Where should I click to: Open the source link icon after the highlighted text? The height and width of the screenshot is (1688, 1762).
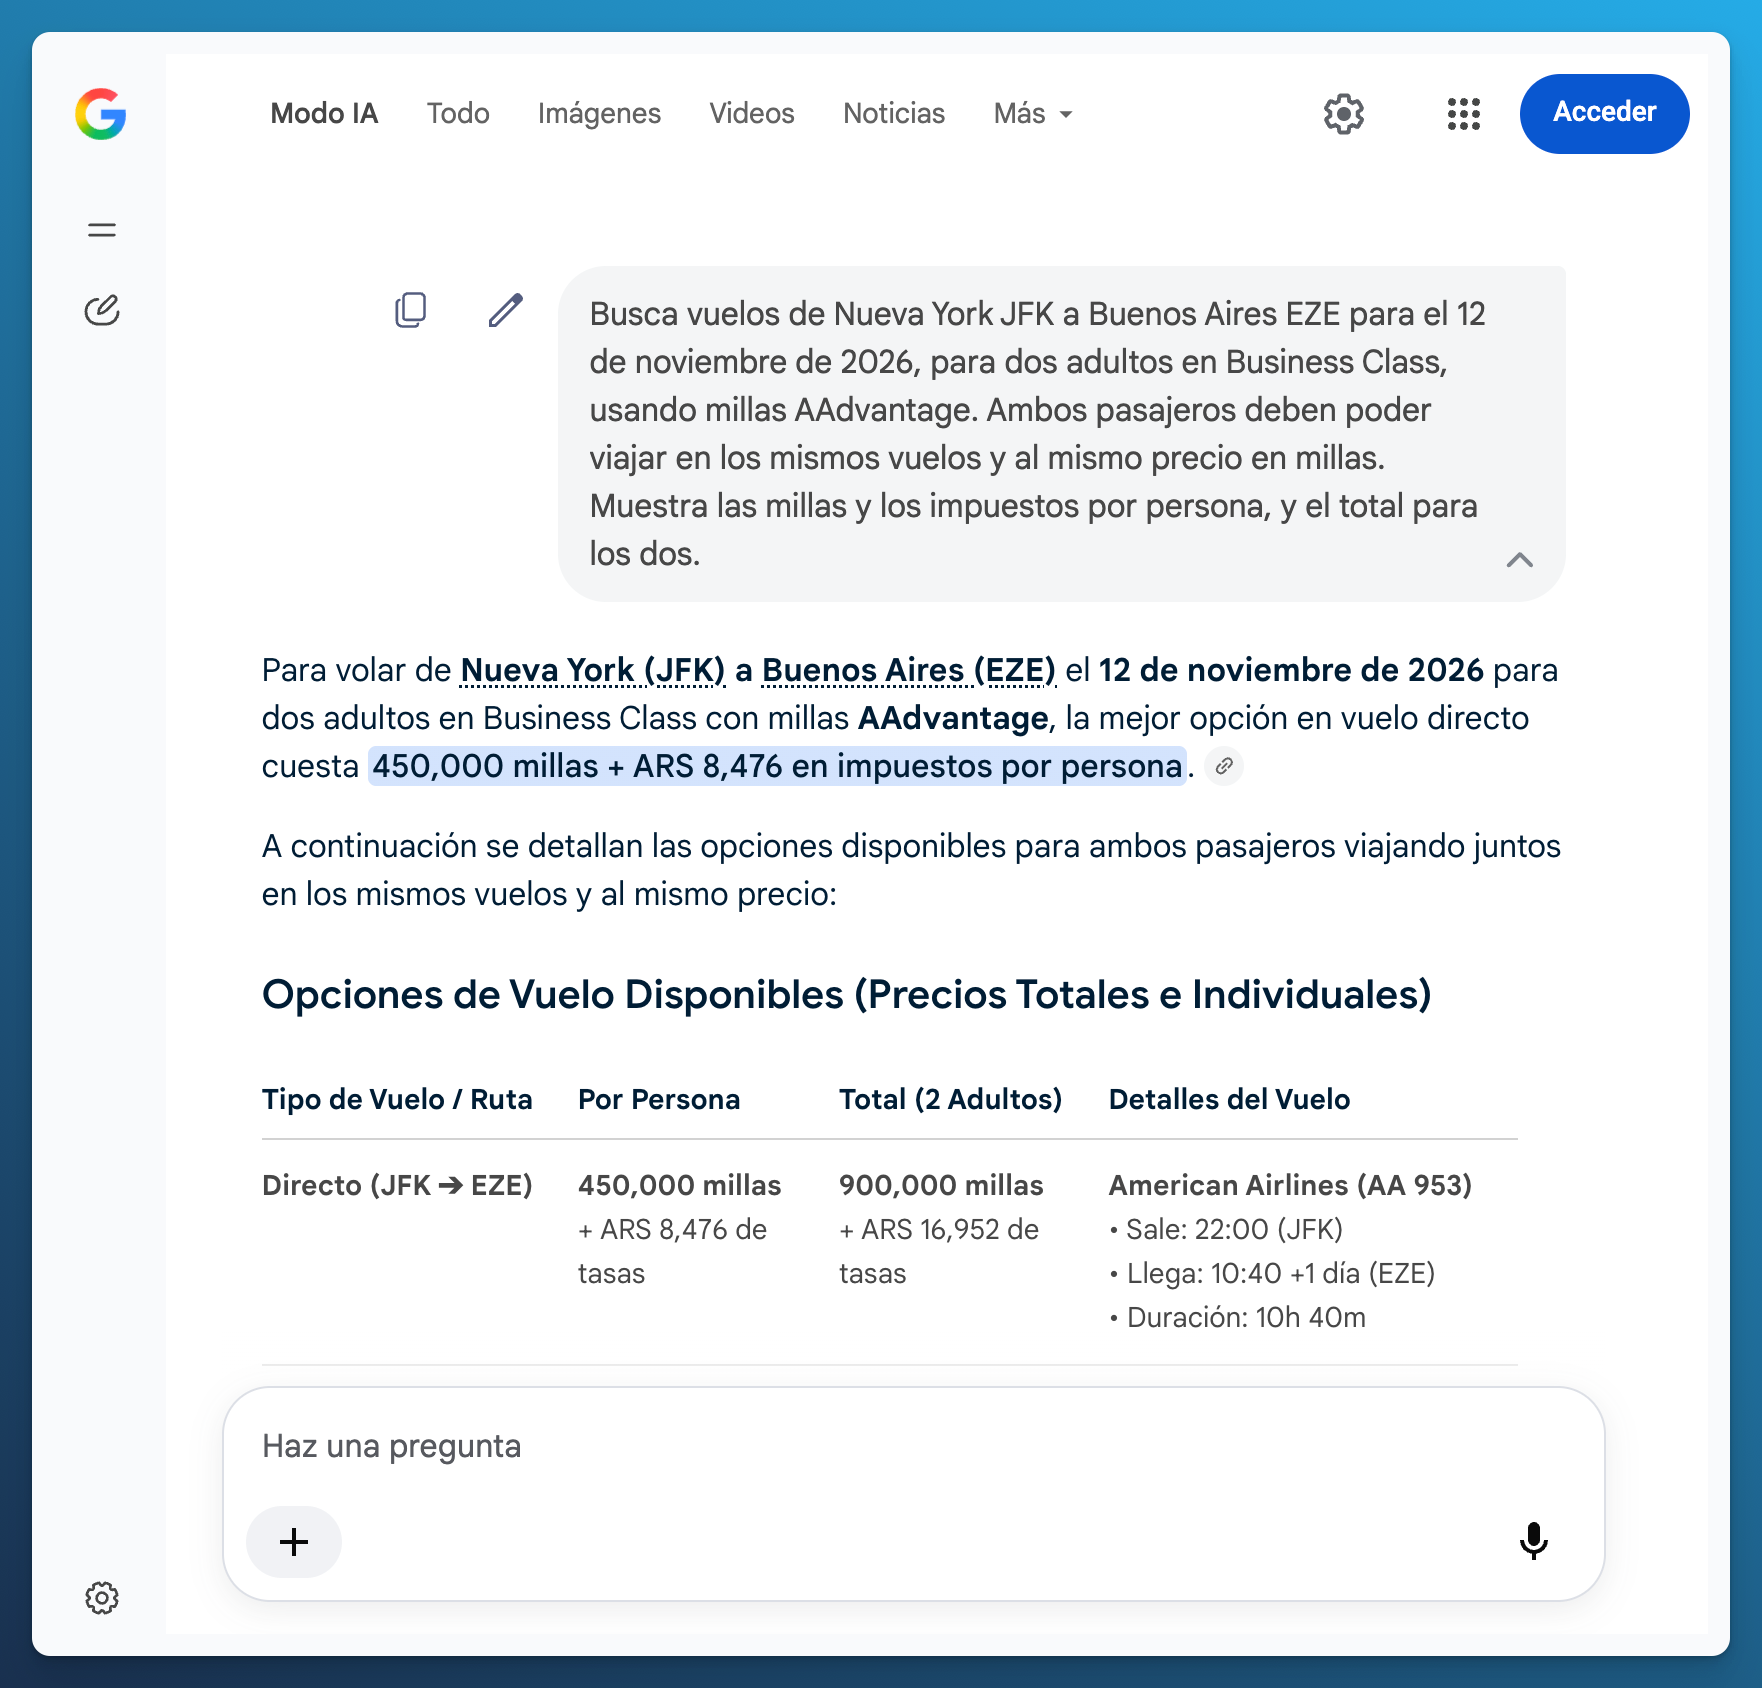1224,766
